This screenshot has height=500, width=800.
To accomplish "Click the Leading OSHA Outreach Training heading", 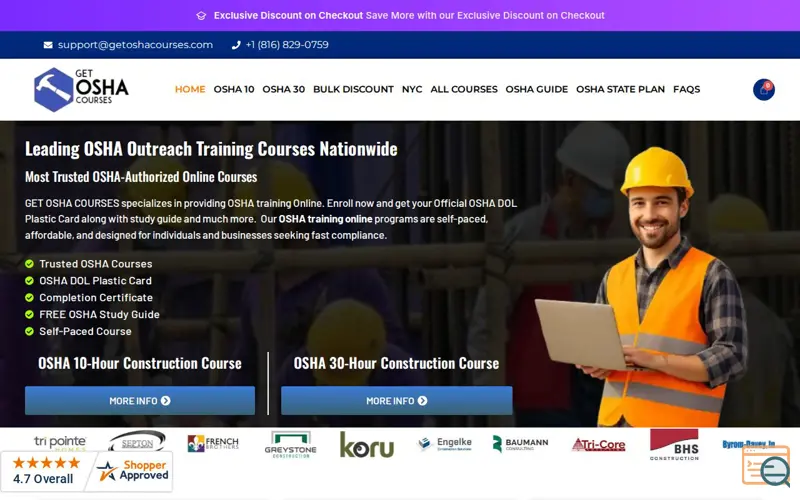I will (x=211, y=149).
